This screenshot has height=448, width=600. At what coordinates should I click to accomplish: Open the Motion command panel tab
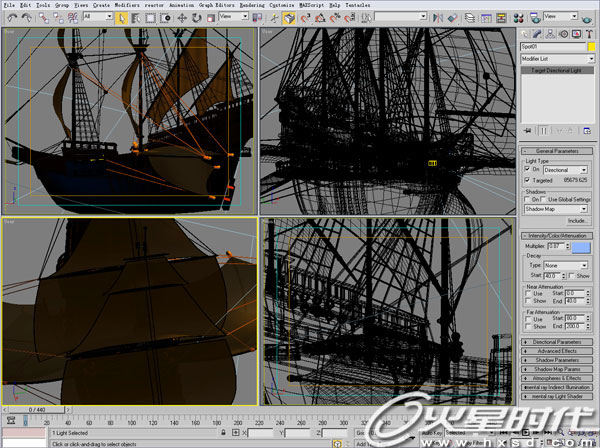pyautogui.click(x=566, y=33)
